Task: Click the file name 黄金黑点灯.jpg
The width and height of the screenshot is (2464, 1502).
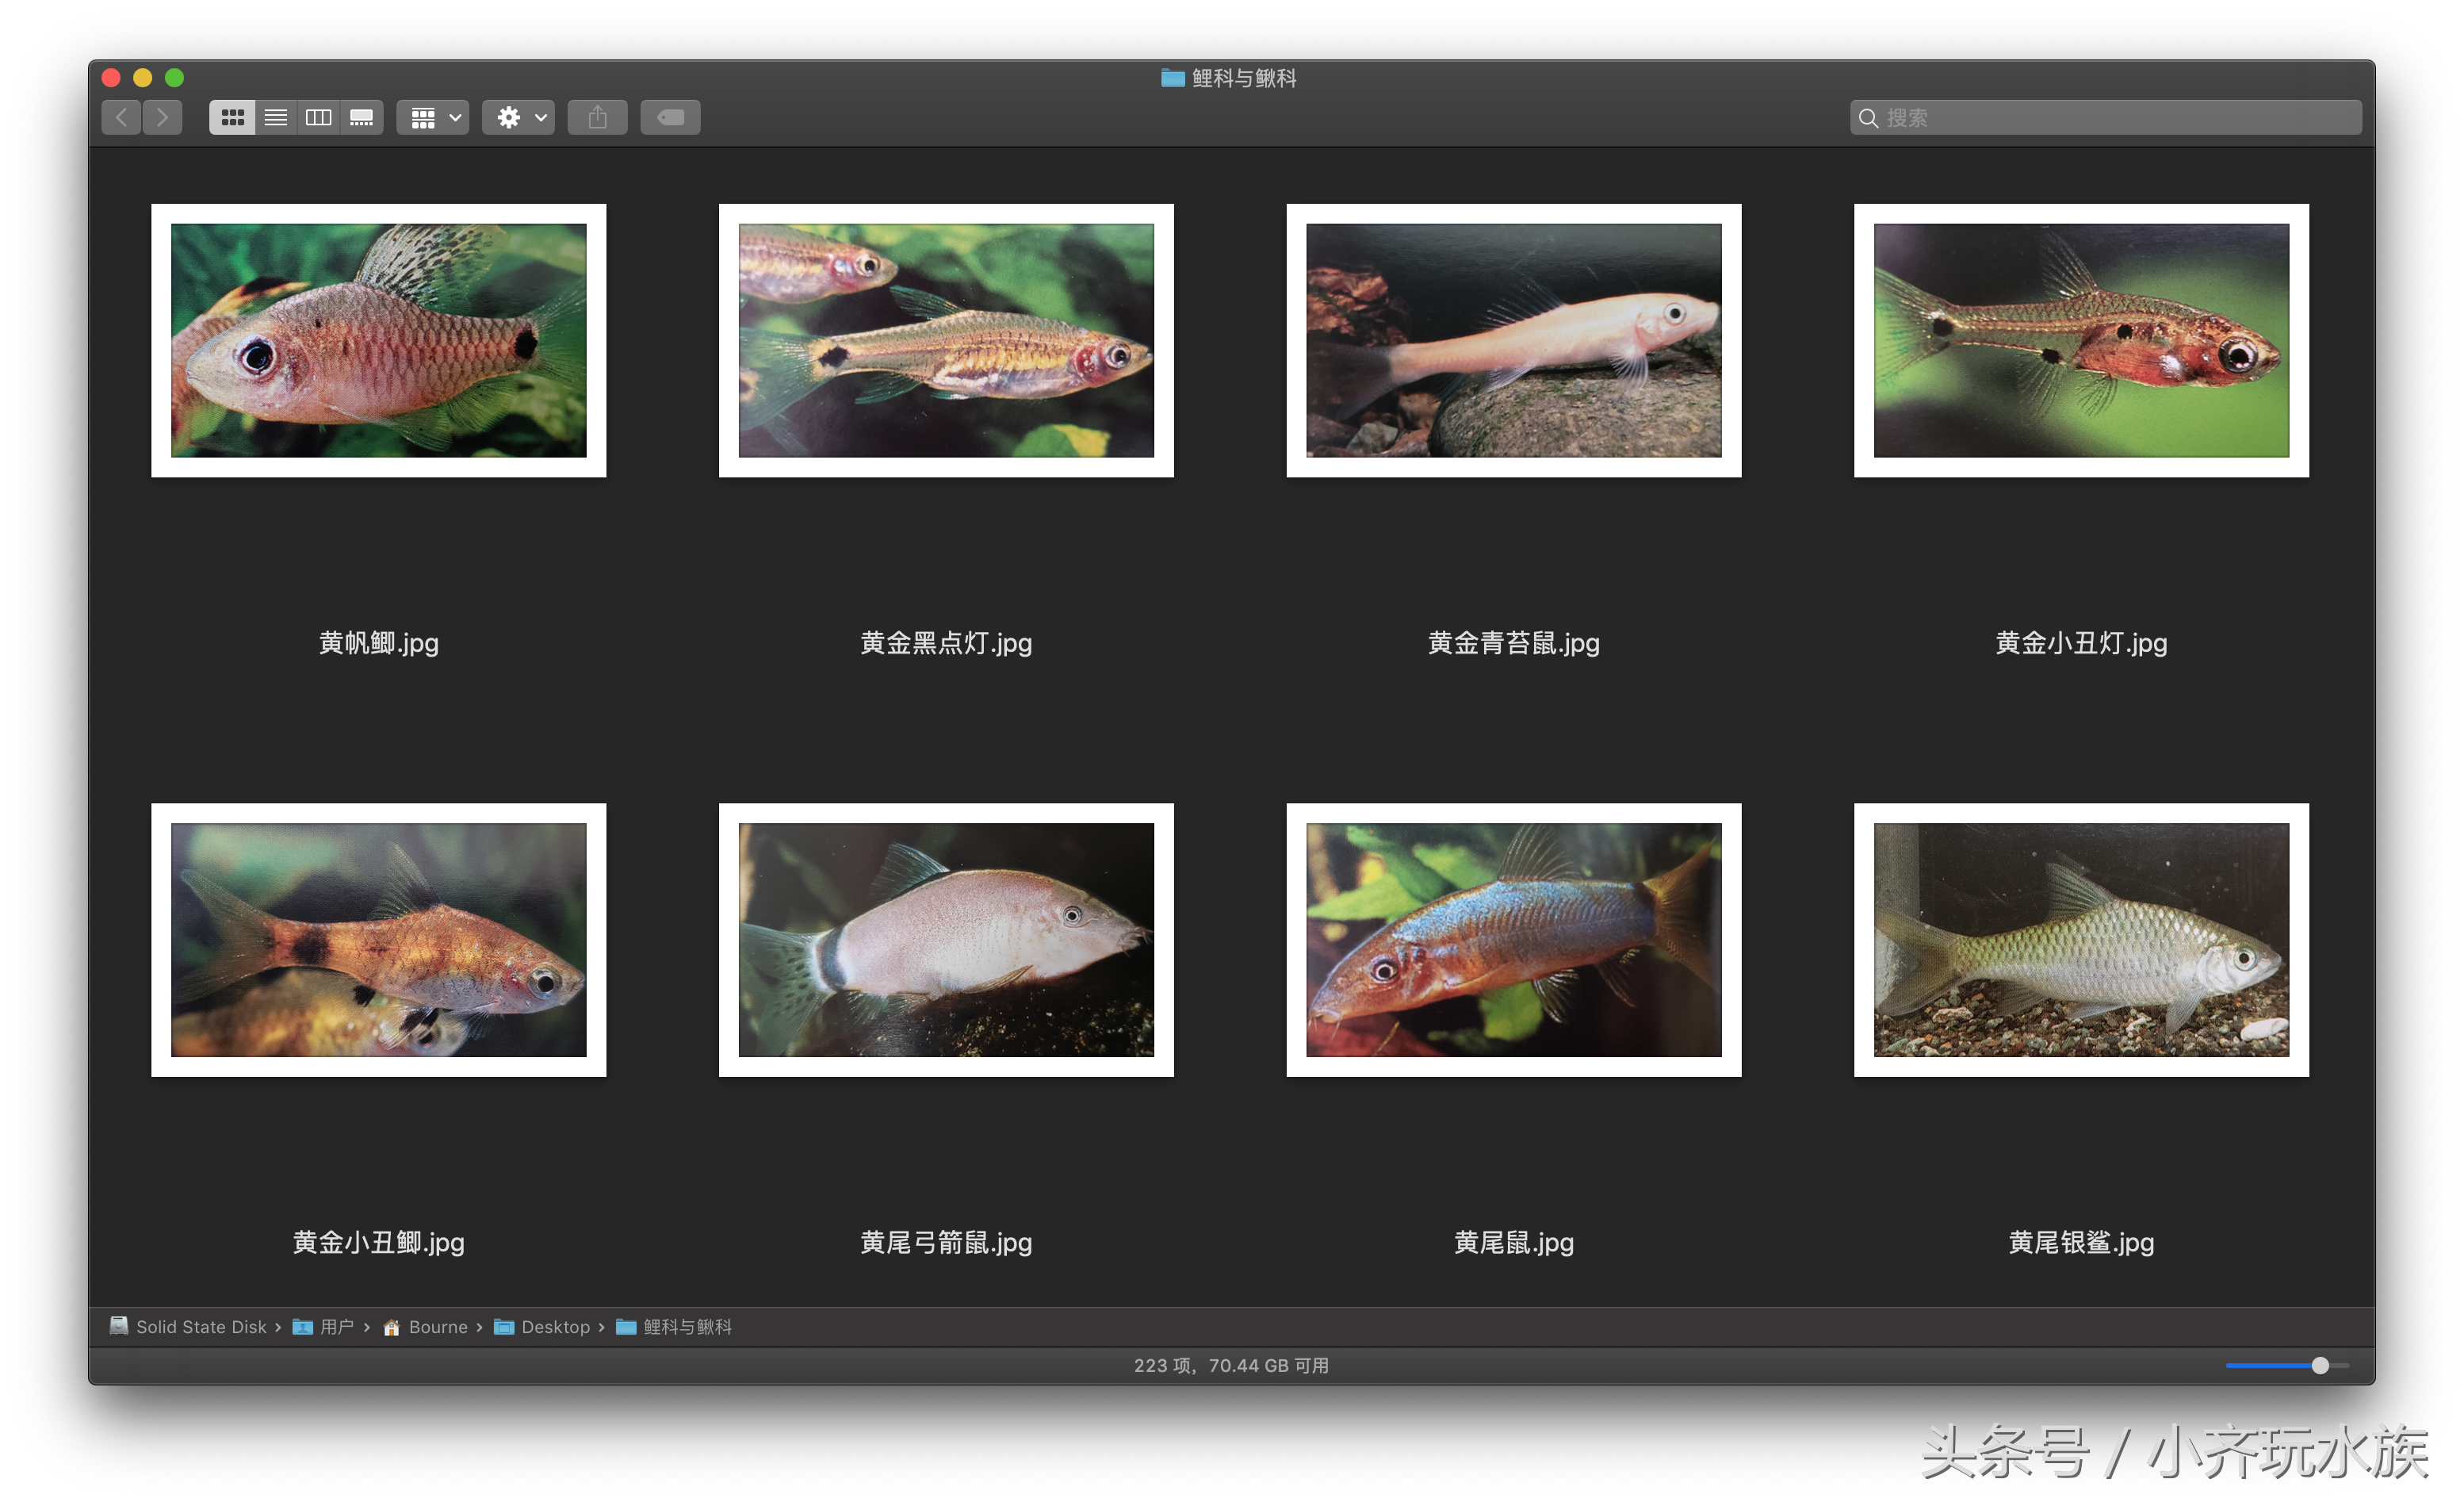Action: [946, 643]
